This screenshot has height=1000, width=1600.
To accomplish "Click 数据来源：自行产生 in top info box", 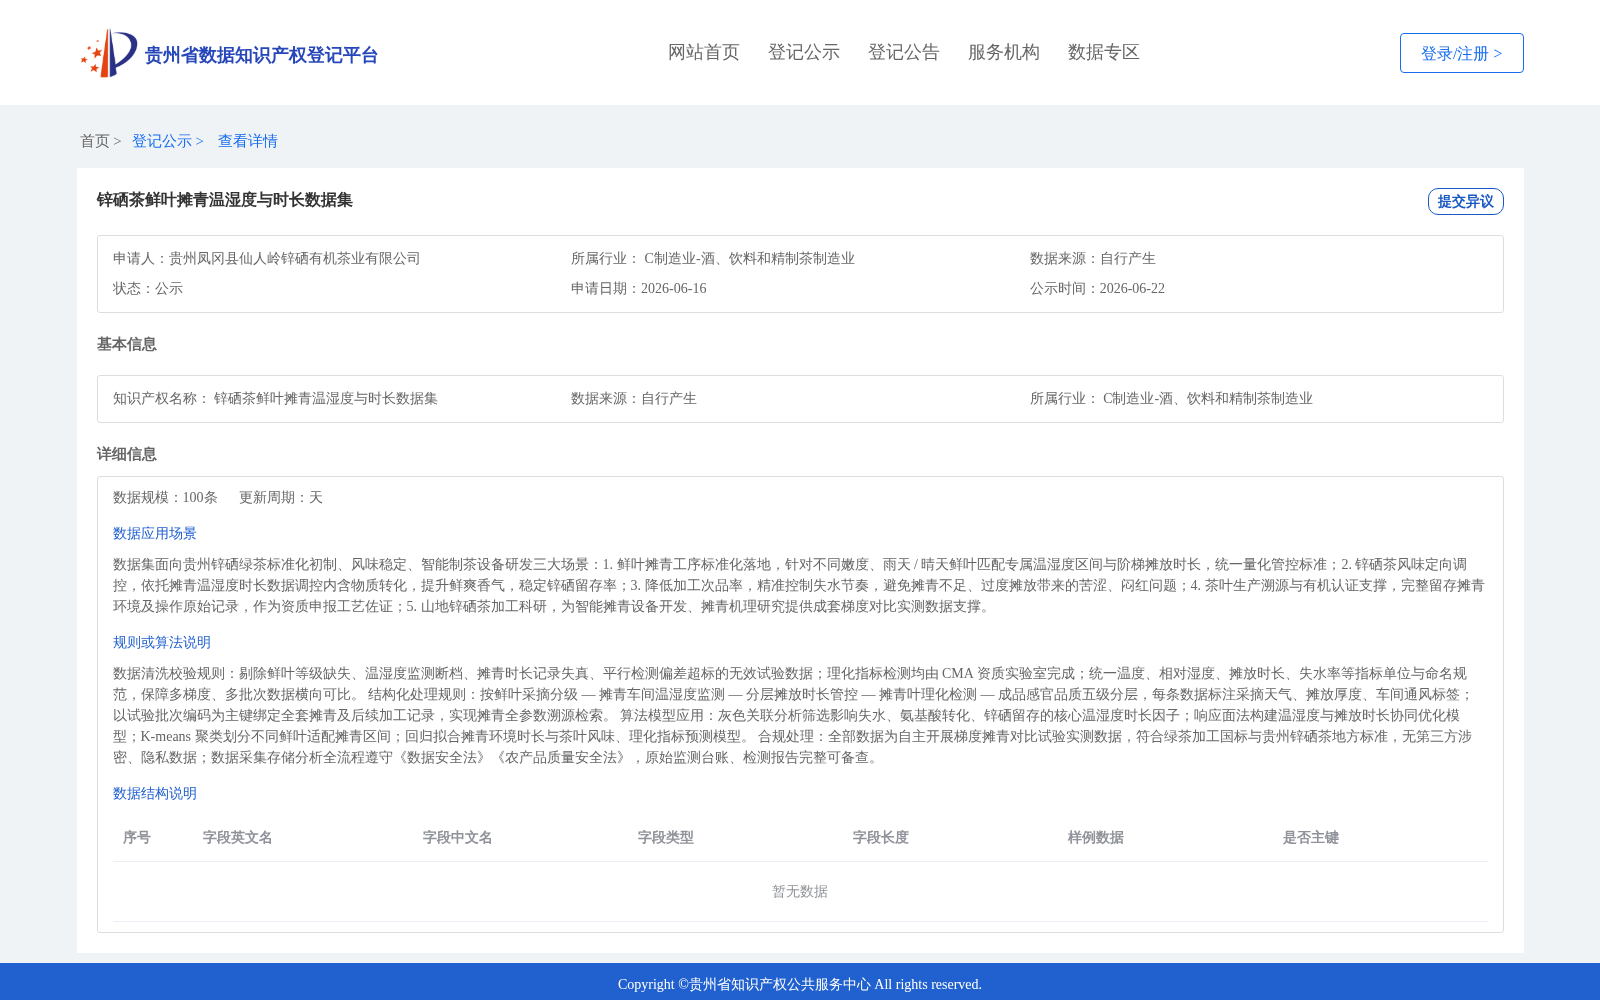I will [x=1093, y=258].
